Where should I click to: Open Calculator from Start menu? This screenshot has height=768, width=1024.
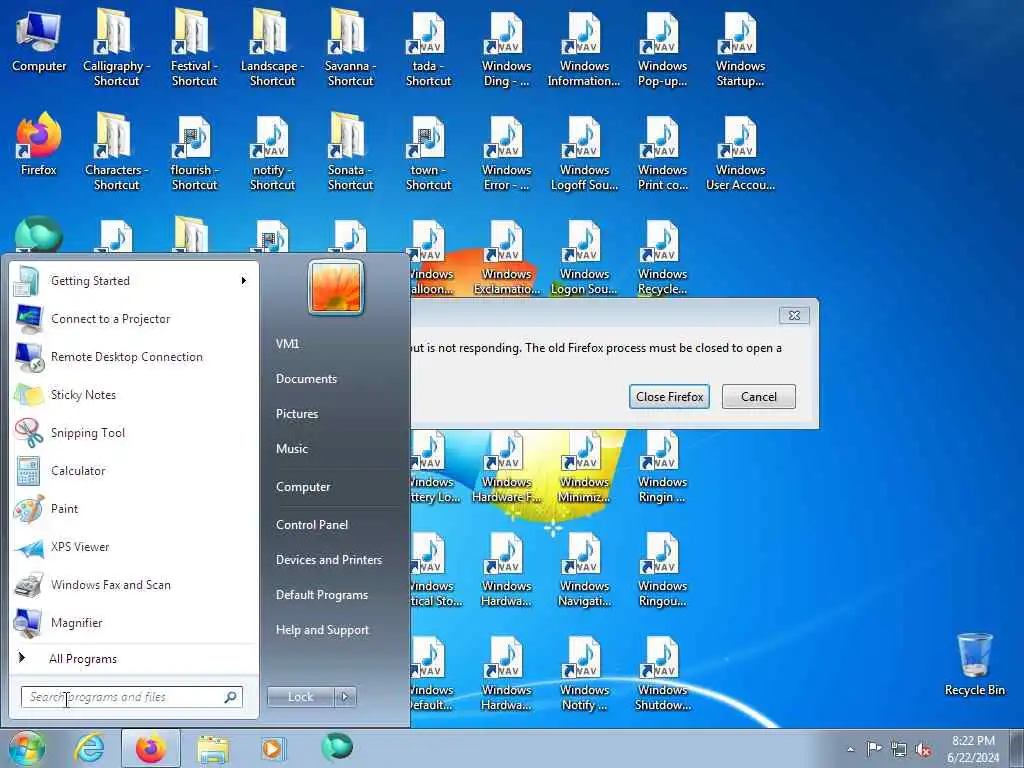[x=134, y=471]
